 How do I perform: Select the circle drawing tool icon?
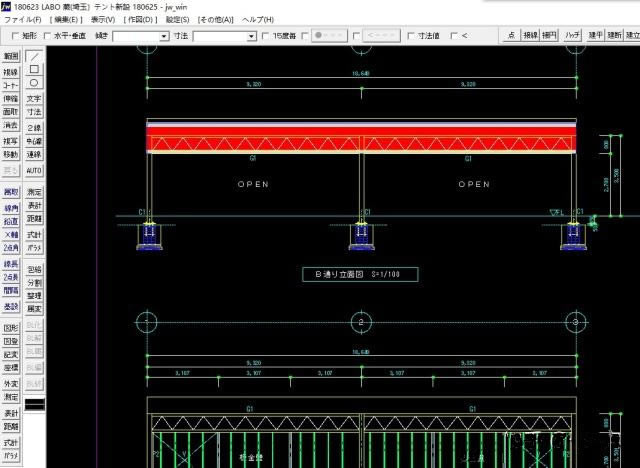tap(34, 83)
